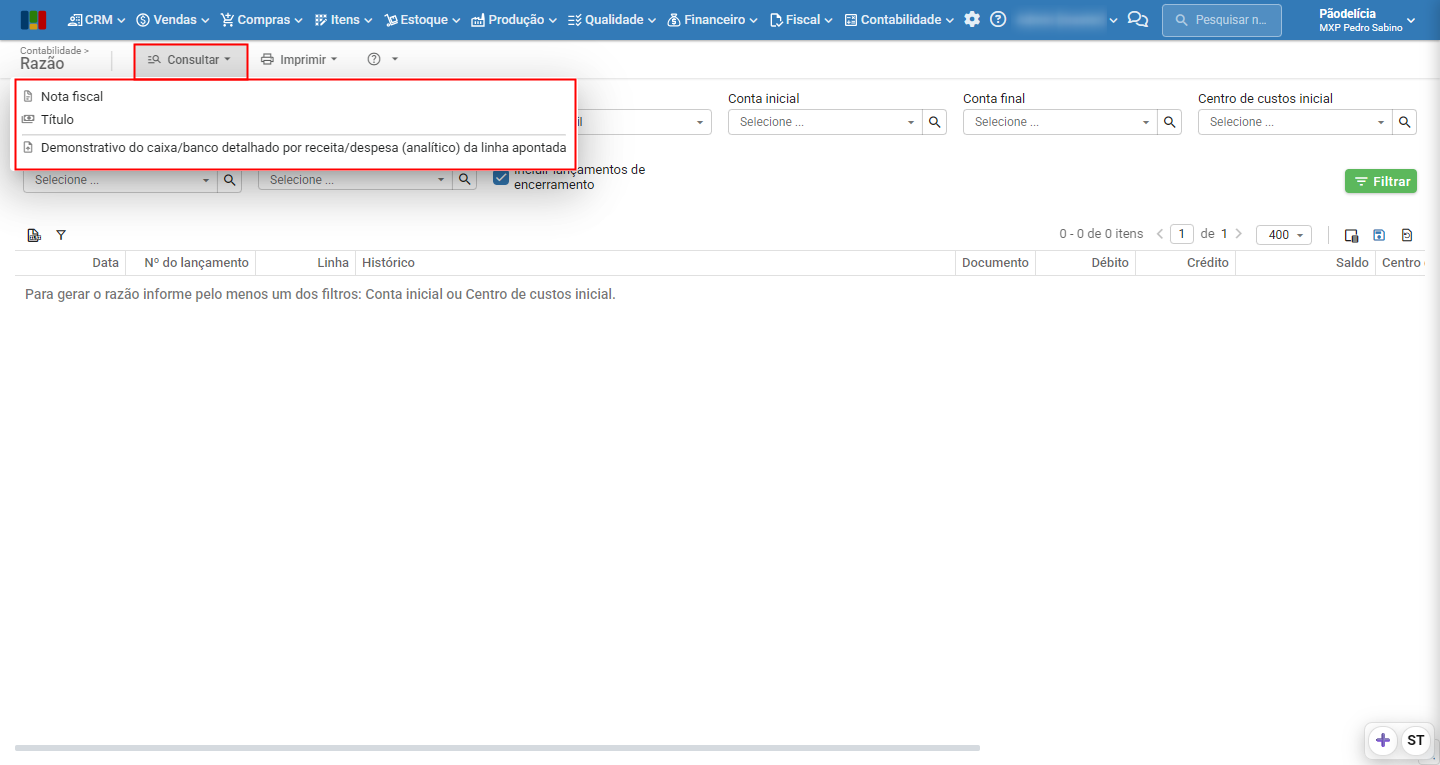
Task: Click the '0 - 0 de 0 itens' counter
Action: click(x=1101, y=234)
